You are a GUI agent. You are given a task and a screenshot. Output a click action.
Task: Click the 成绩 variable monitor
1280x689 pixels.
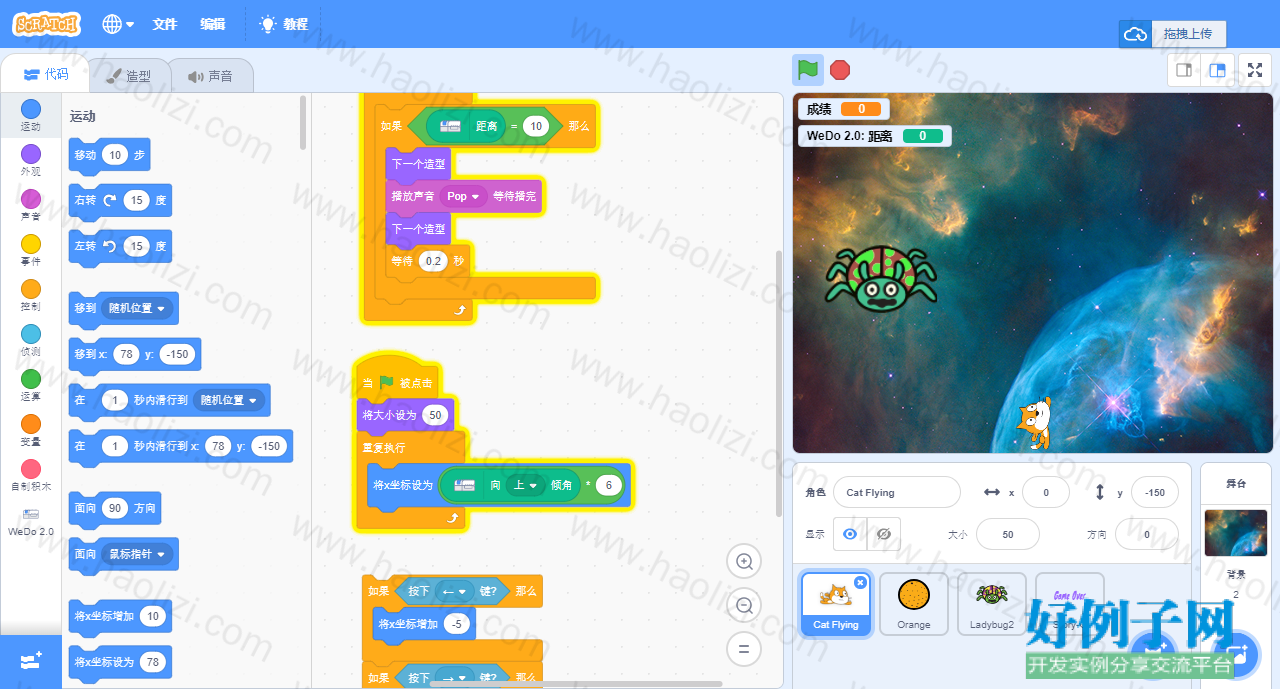tap(844, 109)
